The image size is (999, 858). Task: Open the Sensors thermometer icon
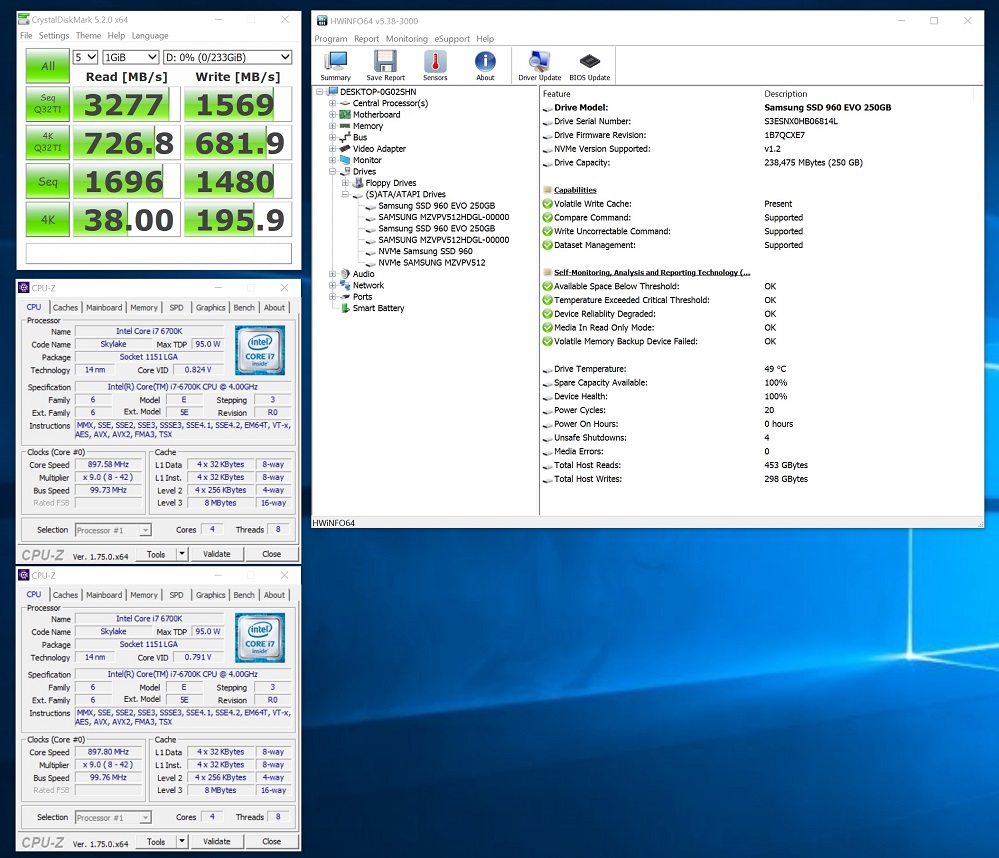click(435, 64)
